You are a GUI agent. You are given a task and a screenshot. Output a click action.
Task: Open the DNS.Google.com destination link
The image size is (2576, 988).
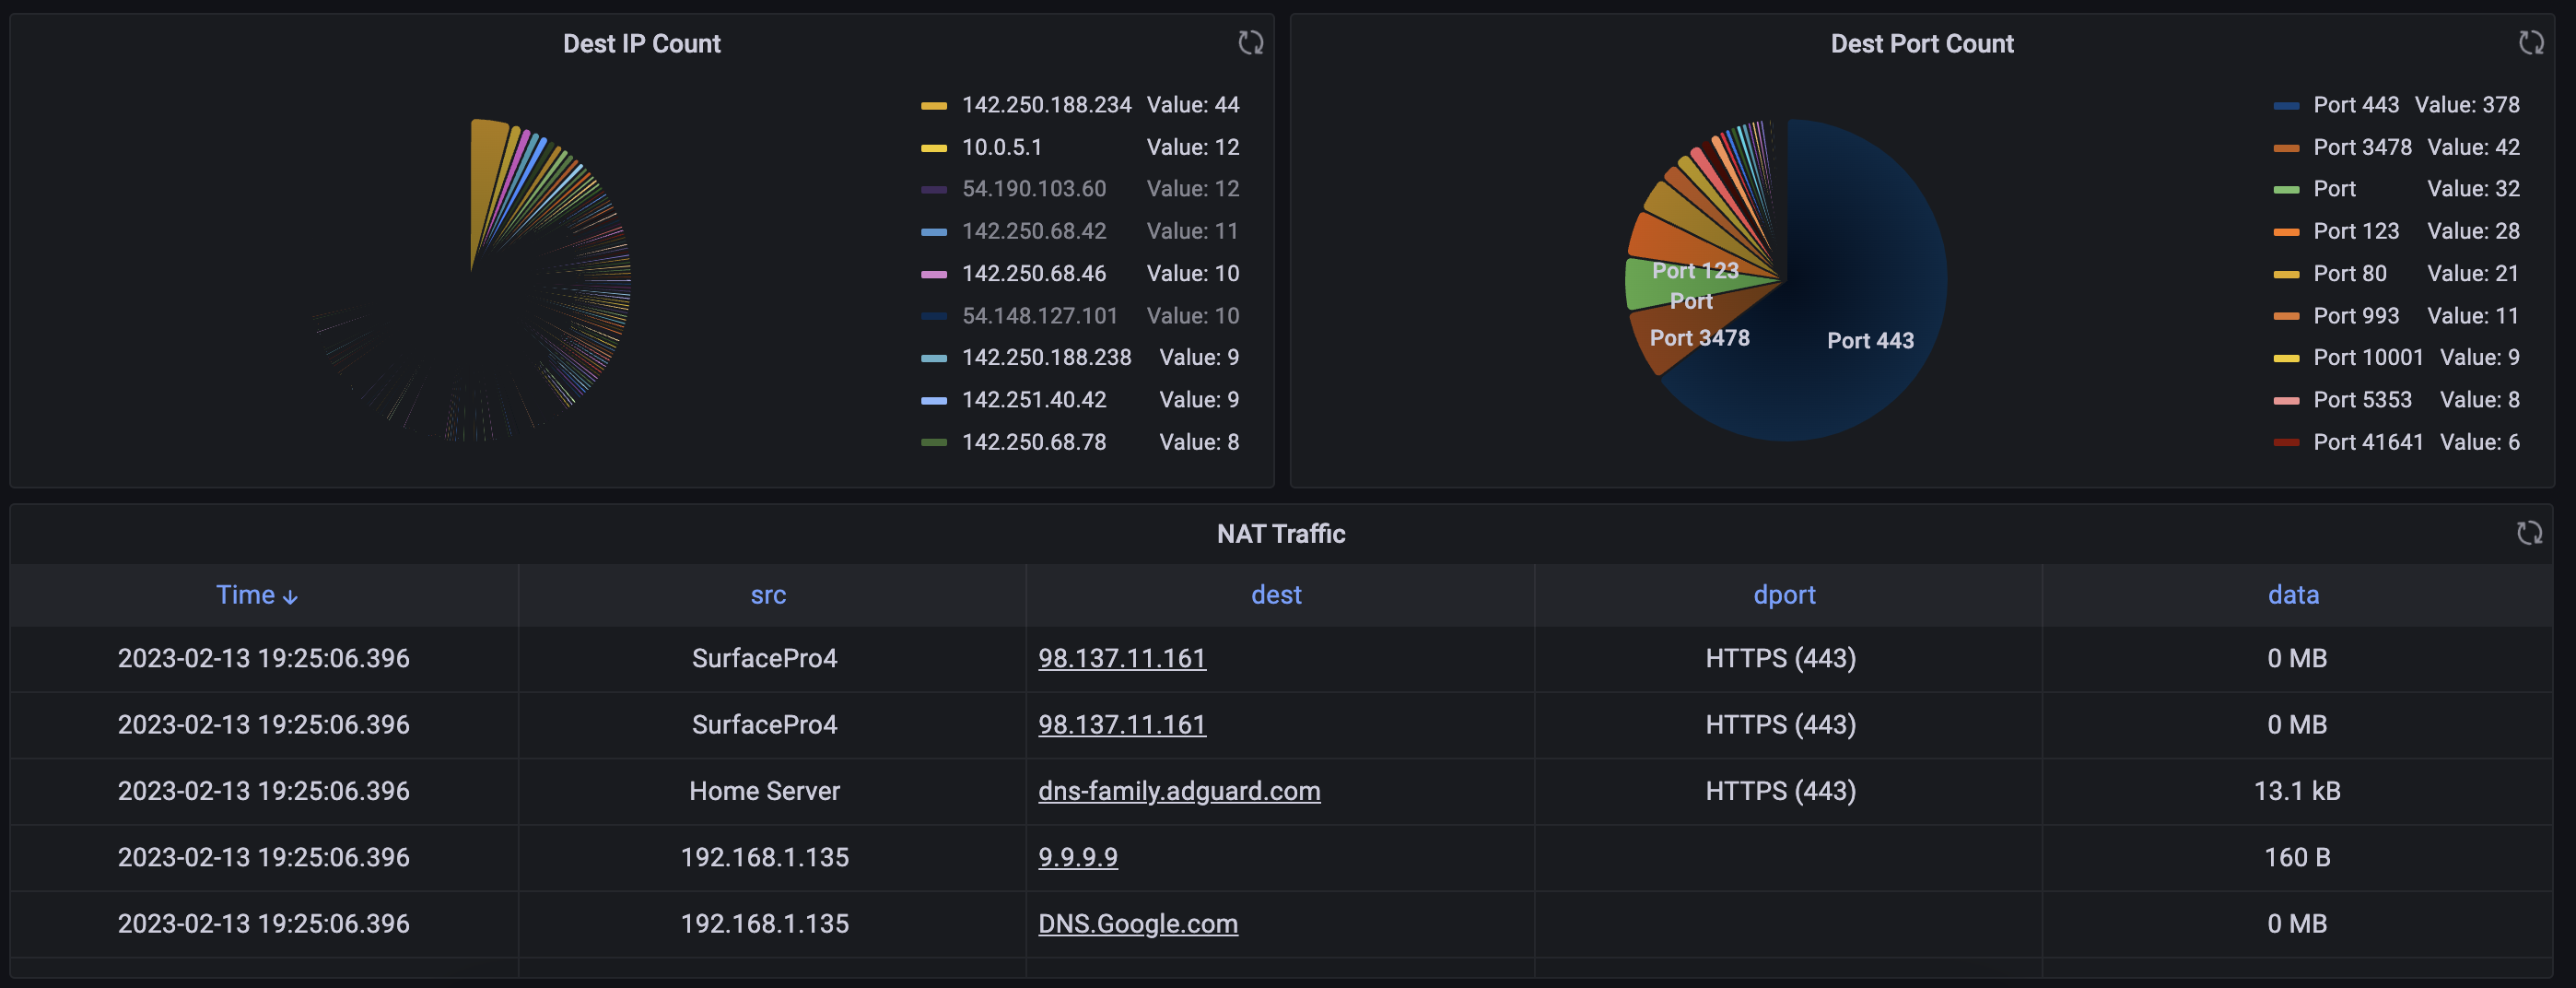point(1137,924)
